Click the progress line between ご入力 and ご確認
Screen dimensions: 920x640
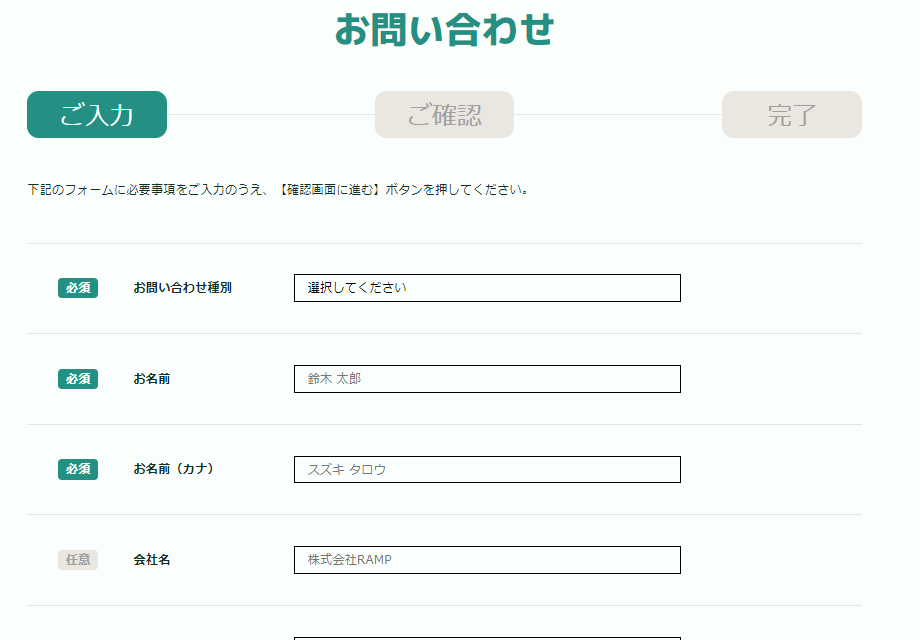click(x=271, y=114)
